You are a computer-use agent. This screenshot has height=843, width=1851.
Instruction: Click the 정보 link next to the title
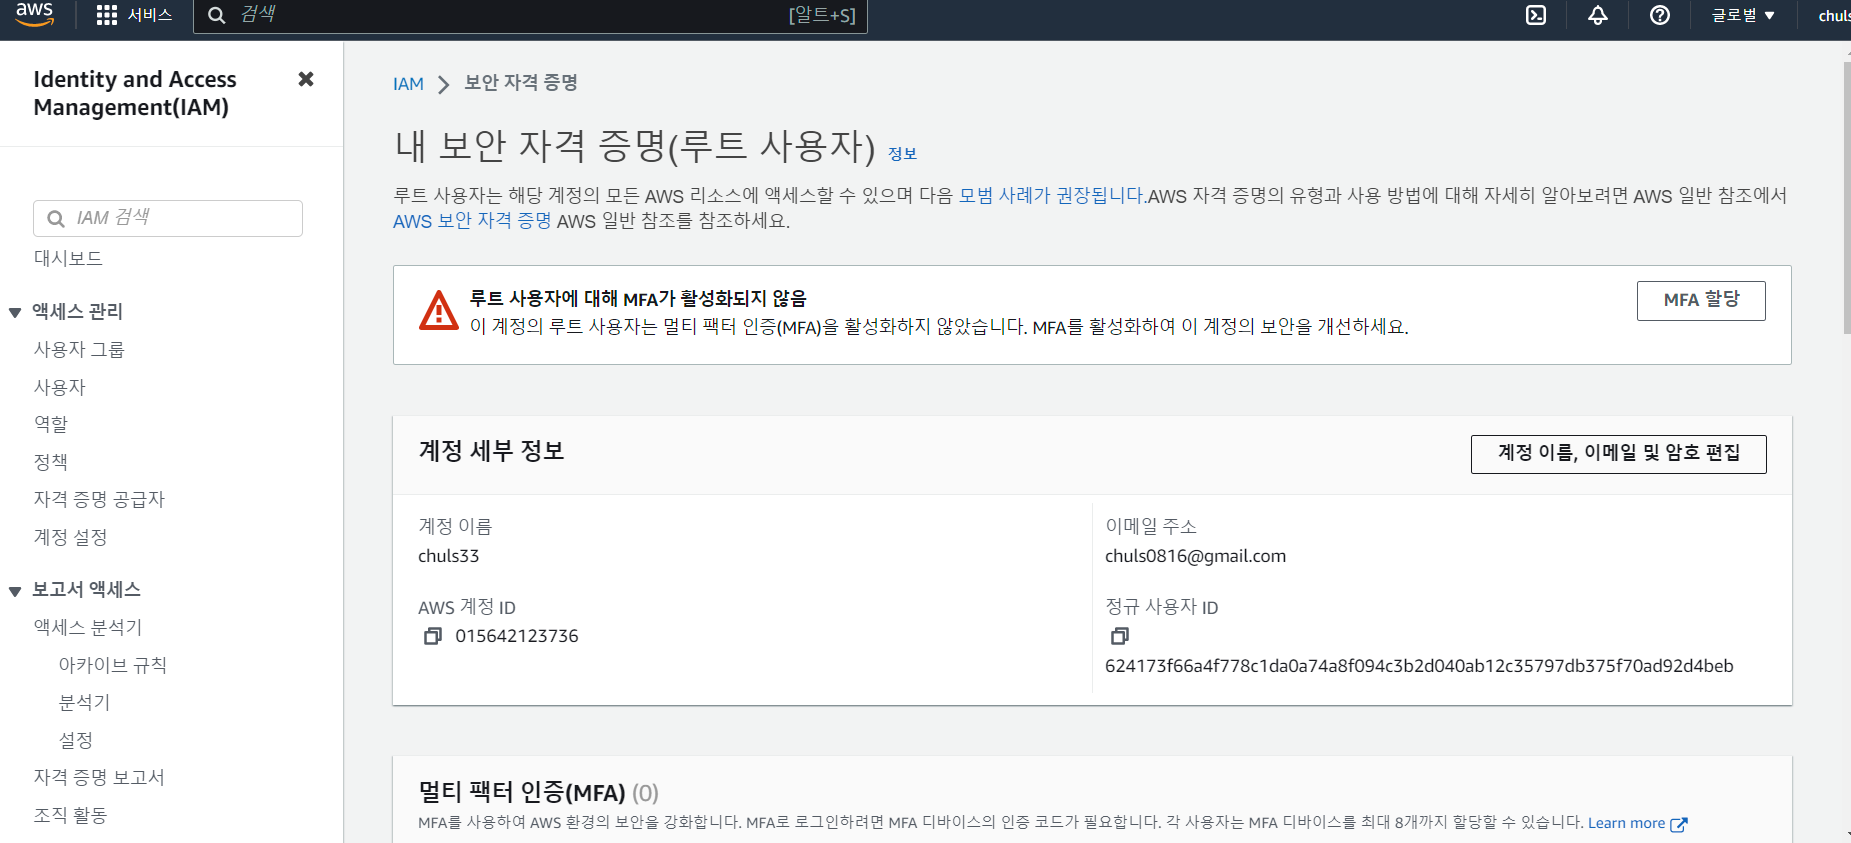(902, 153)
